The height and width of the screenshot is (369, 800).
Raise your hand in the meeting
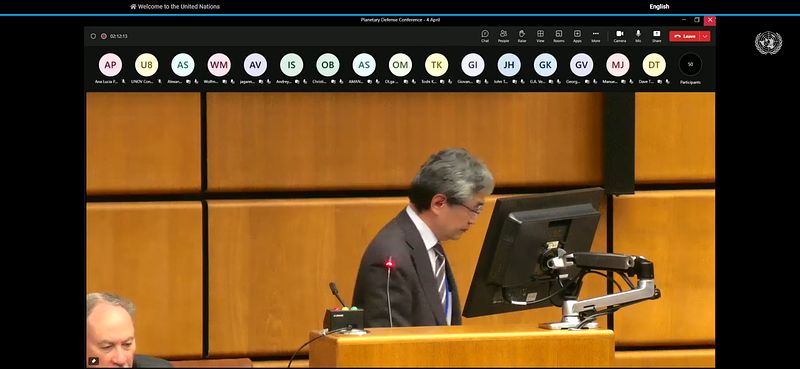coord(521,36)
